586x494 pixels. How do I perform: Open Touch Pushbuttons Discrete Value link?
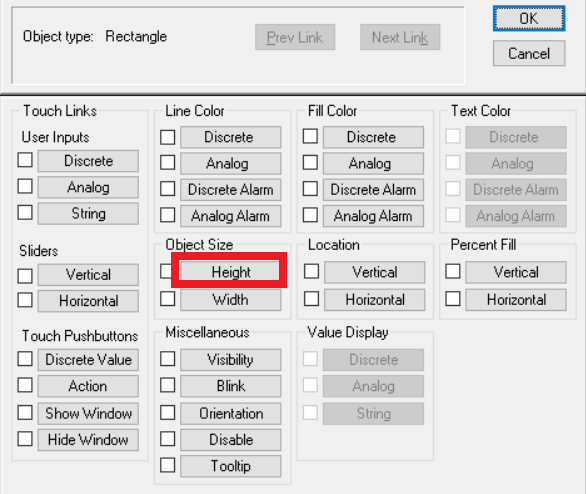pyautogui.click(x=88, y=360)
